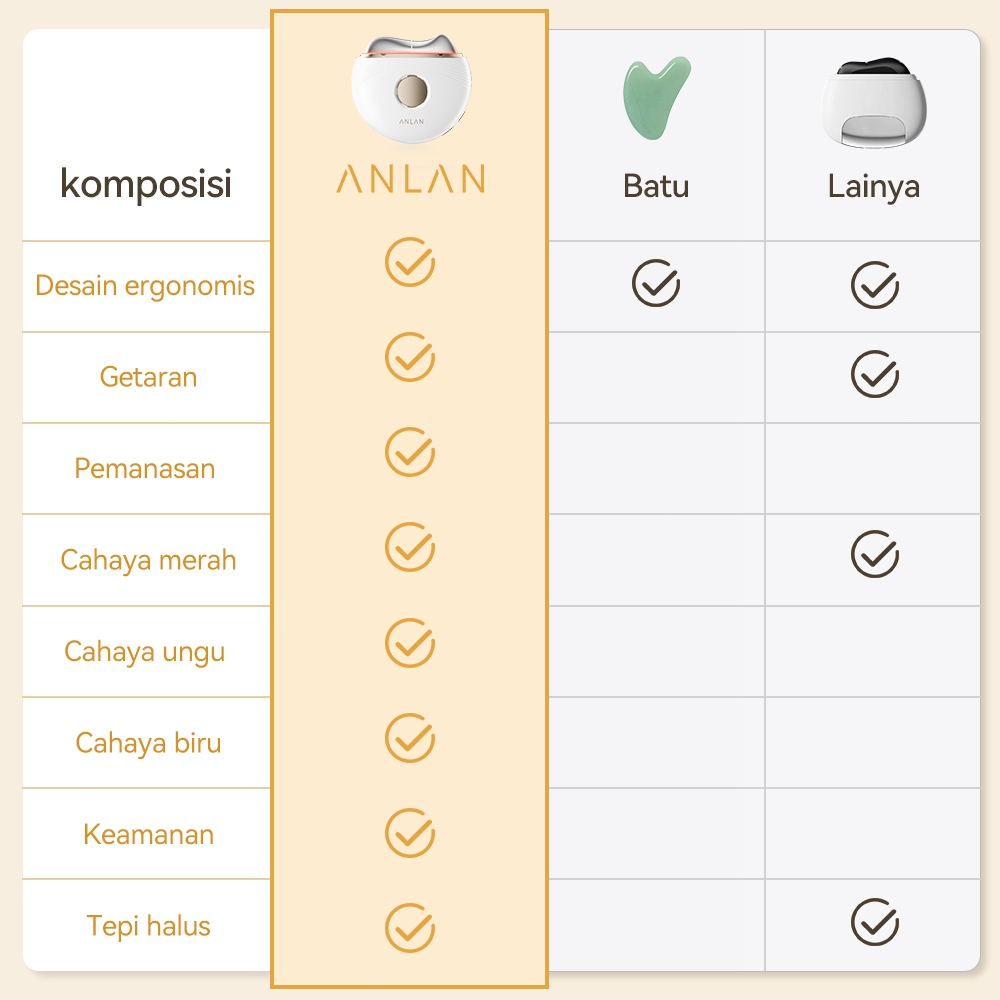Click the ANLAN checkmark for Keamanan
1000x1000 pixels.
410,832
